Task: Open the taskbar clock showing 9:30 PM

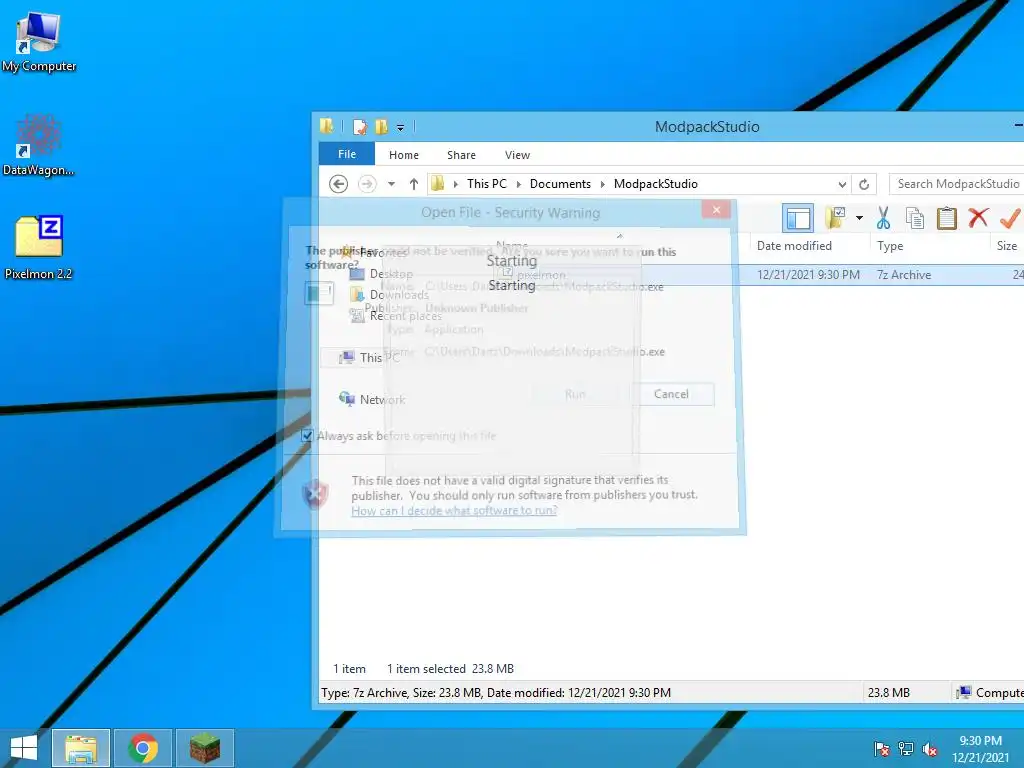Action: pos(980,749)
